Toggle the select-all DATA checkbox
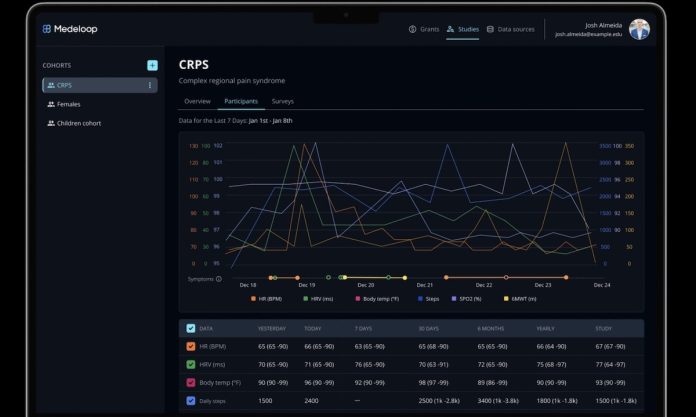This screenshot has width=696, height=417. [191, 328]
